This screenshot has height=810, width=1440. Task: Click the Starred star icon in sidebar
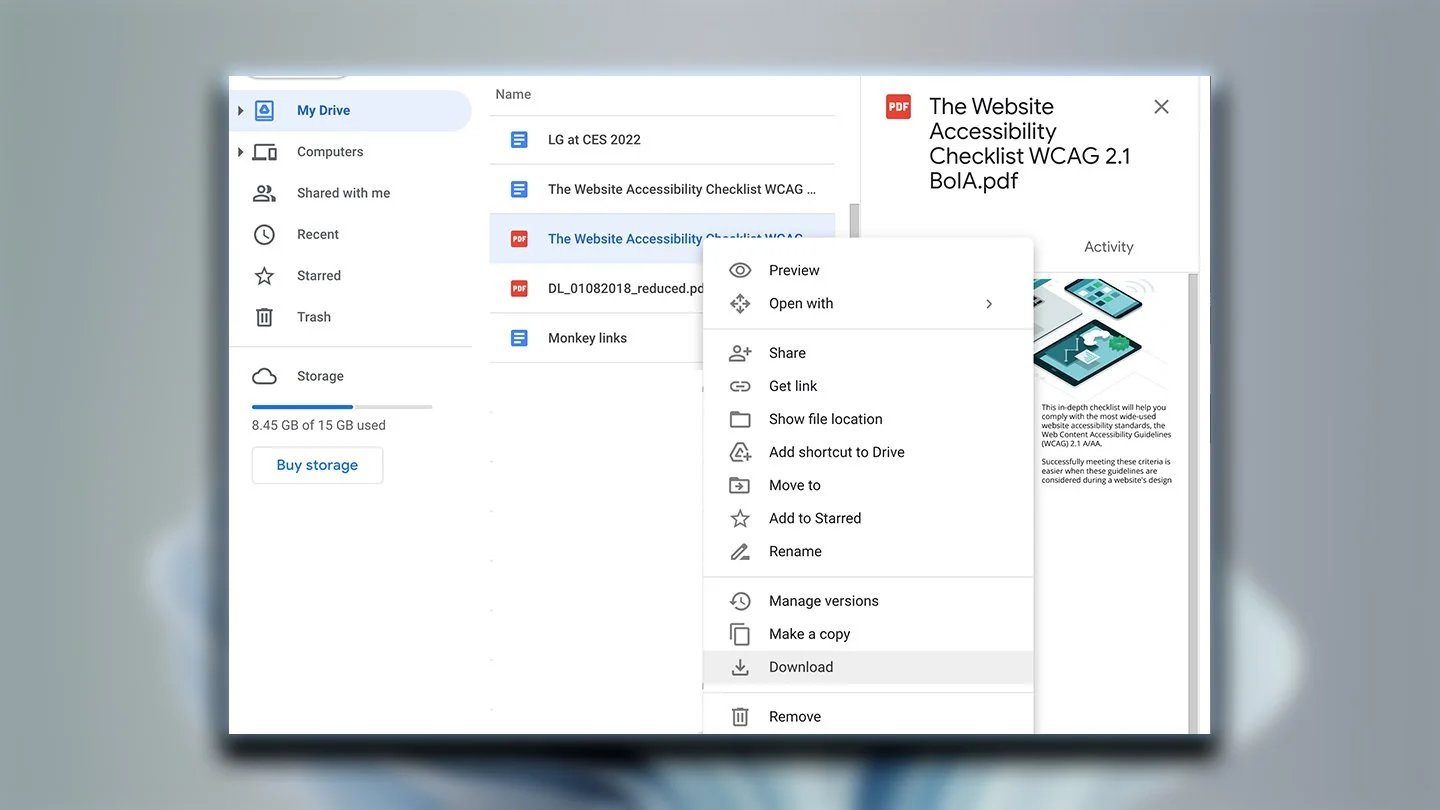pyautogui.click(x=264, y=276)
